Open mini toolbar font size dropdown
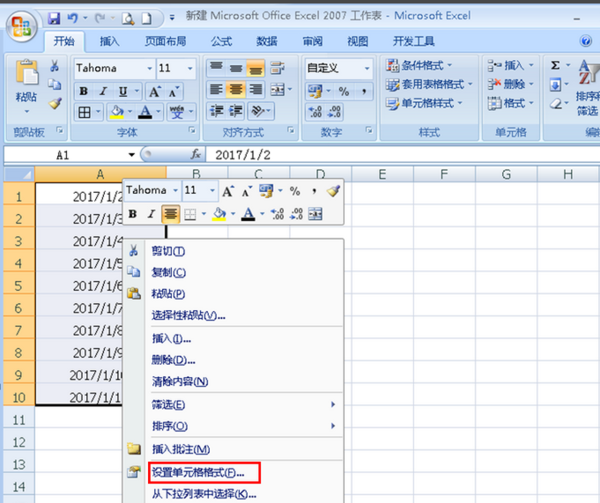This screenshot has width=600, height=503. click(x=212, y=190)
